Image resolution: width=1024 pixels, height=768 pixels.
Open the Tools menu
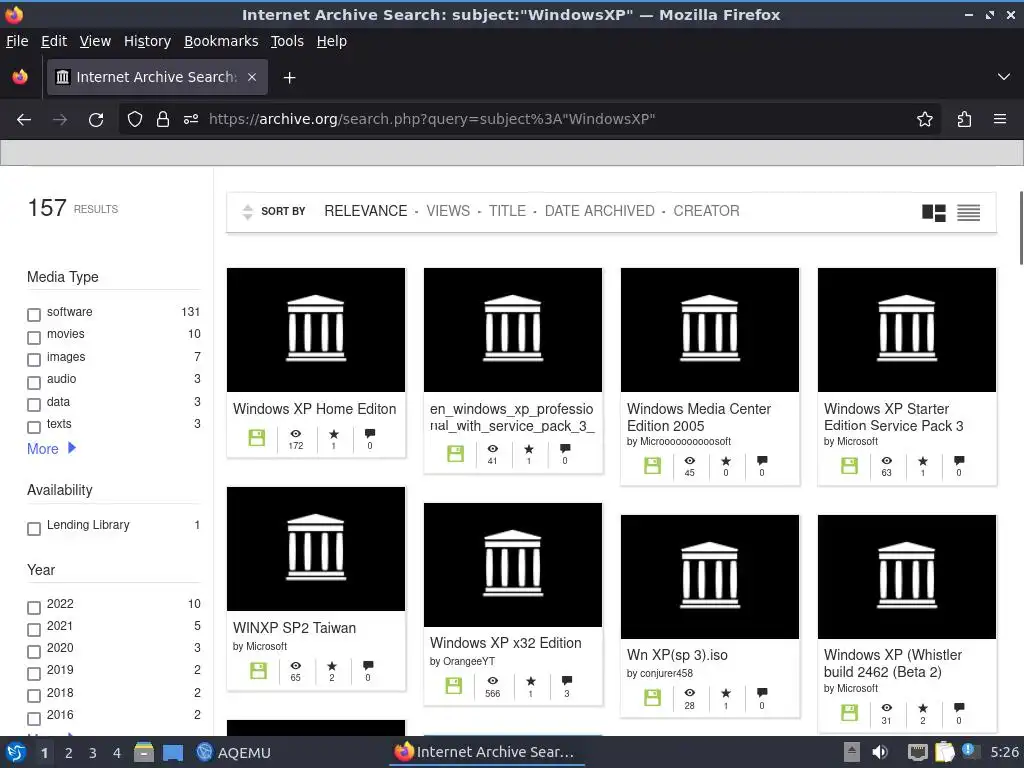[x=287, y=41]
